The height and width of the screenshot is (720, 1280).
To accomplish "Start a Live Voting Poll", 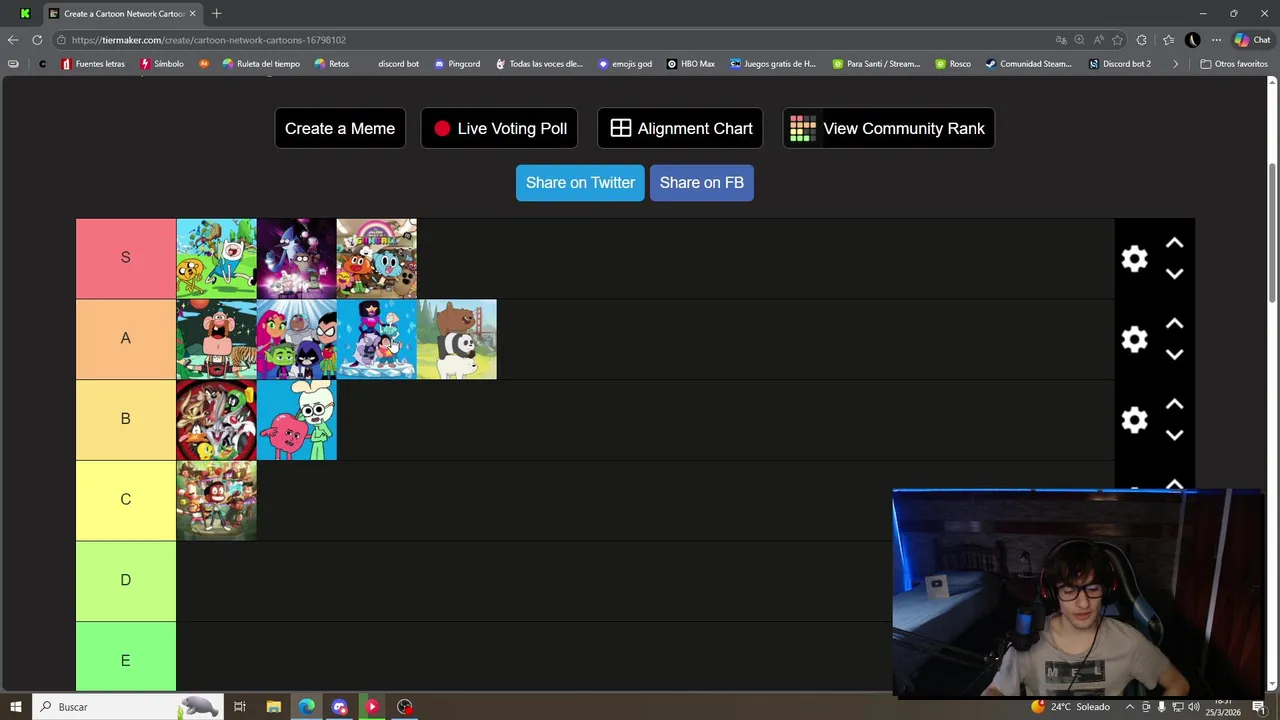I will 499,128.
